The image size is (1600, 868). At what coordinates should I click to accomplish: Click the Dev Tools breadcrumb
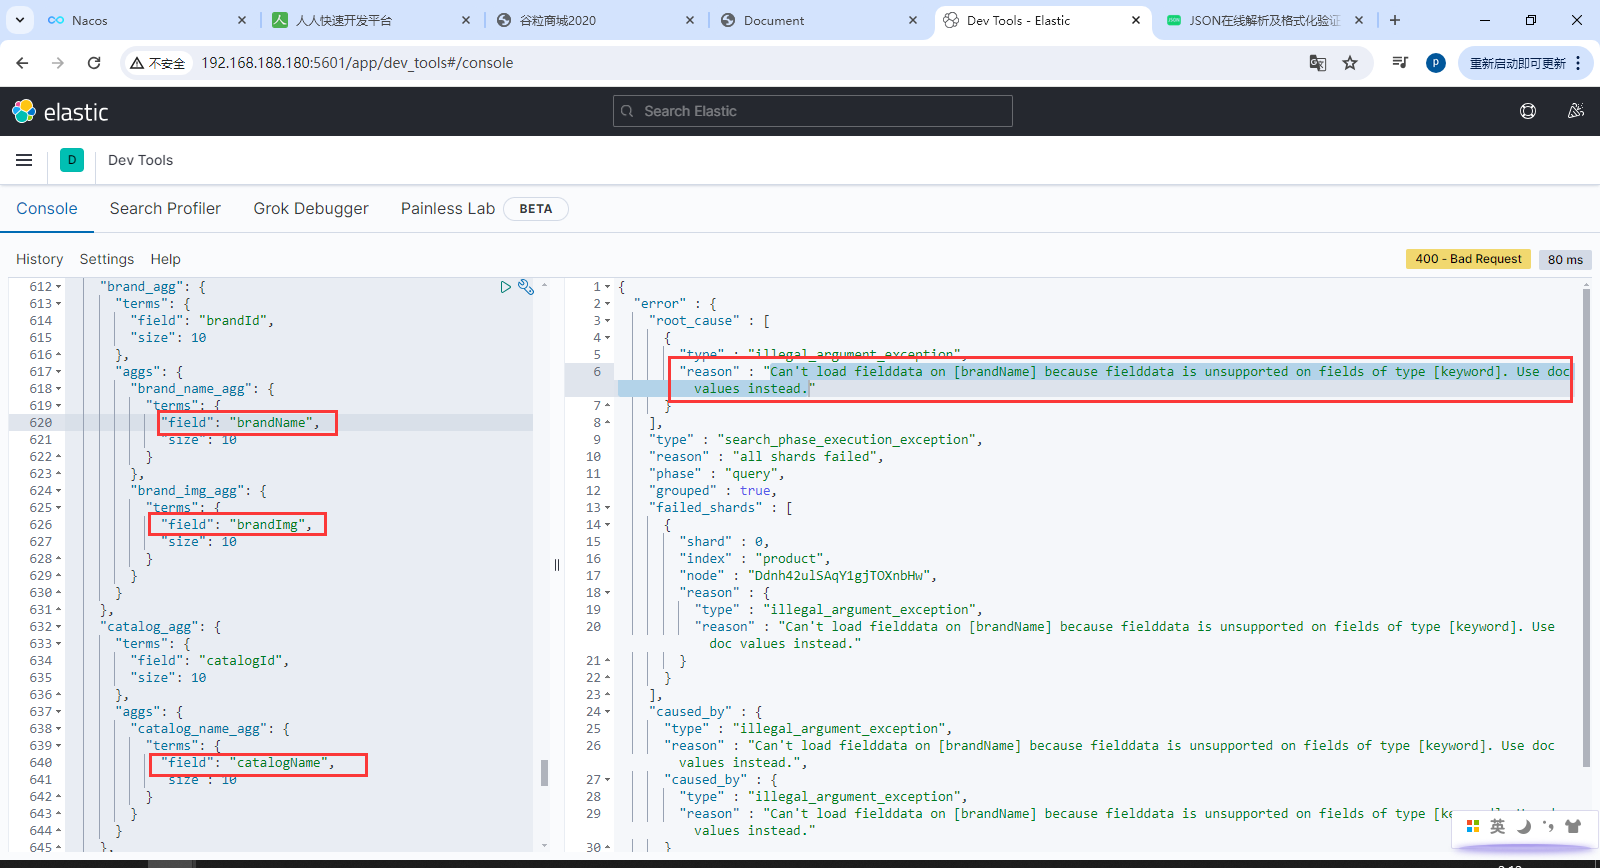click(140, 160)
